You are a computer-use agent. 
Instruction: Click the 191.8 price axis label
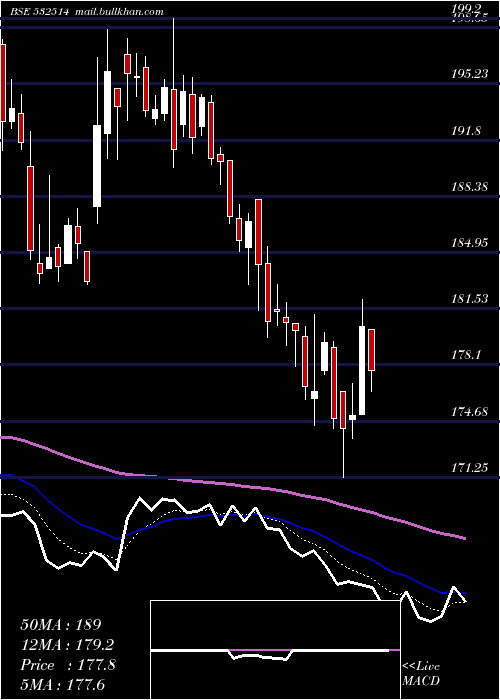466,131
